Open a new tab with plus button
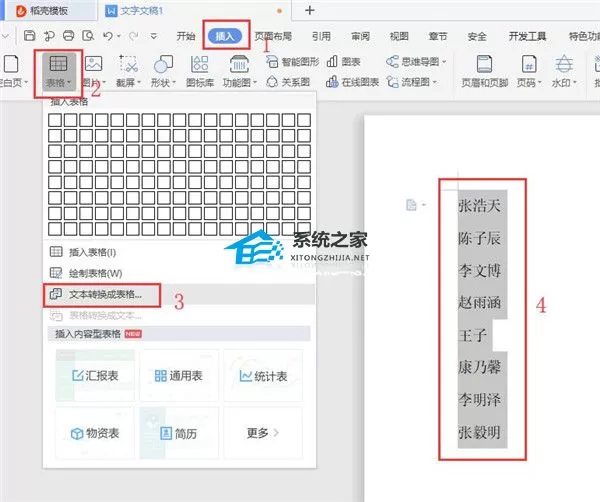600x502 pixels. tap(310, 10)
